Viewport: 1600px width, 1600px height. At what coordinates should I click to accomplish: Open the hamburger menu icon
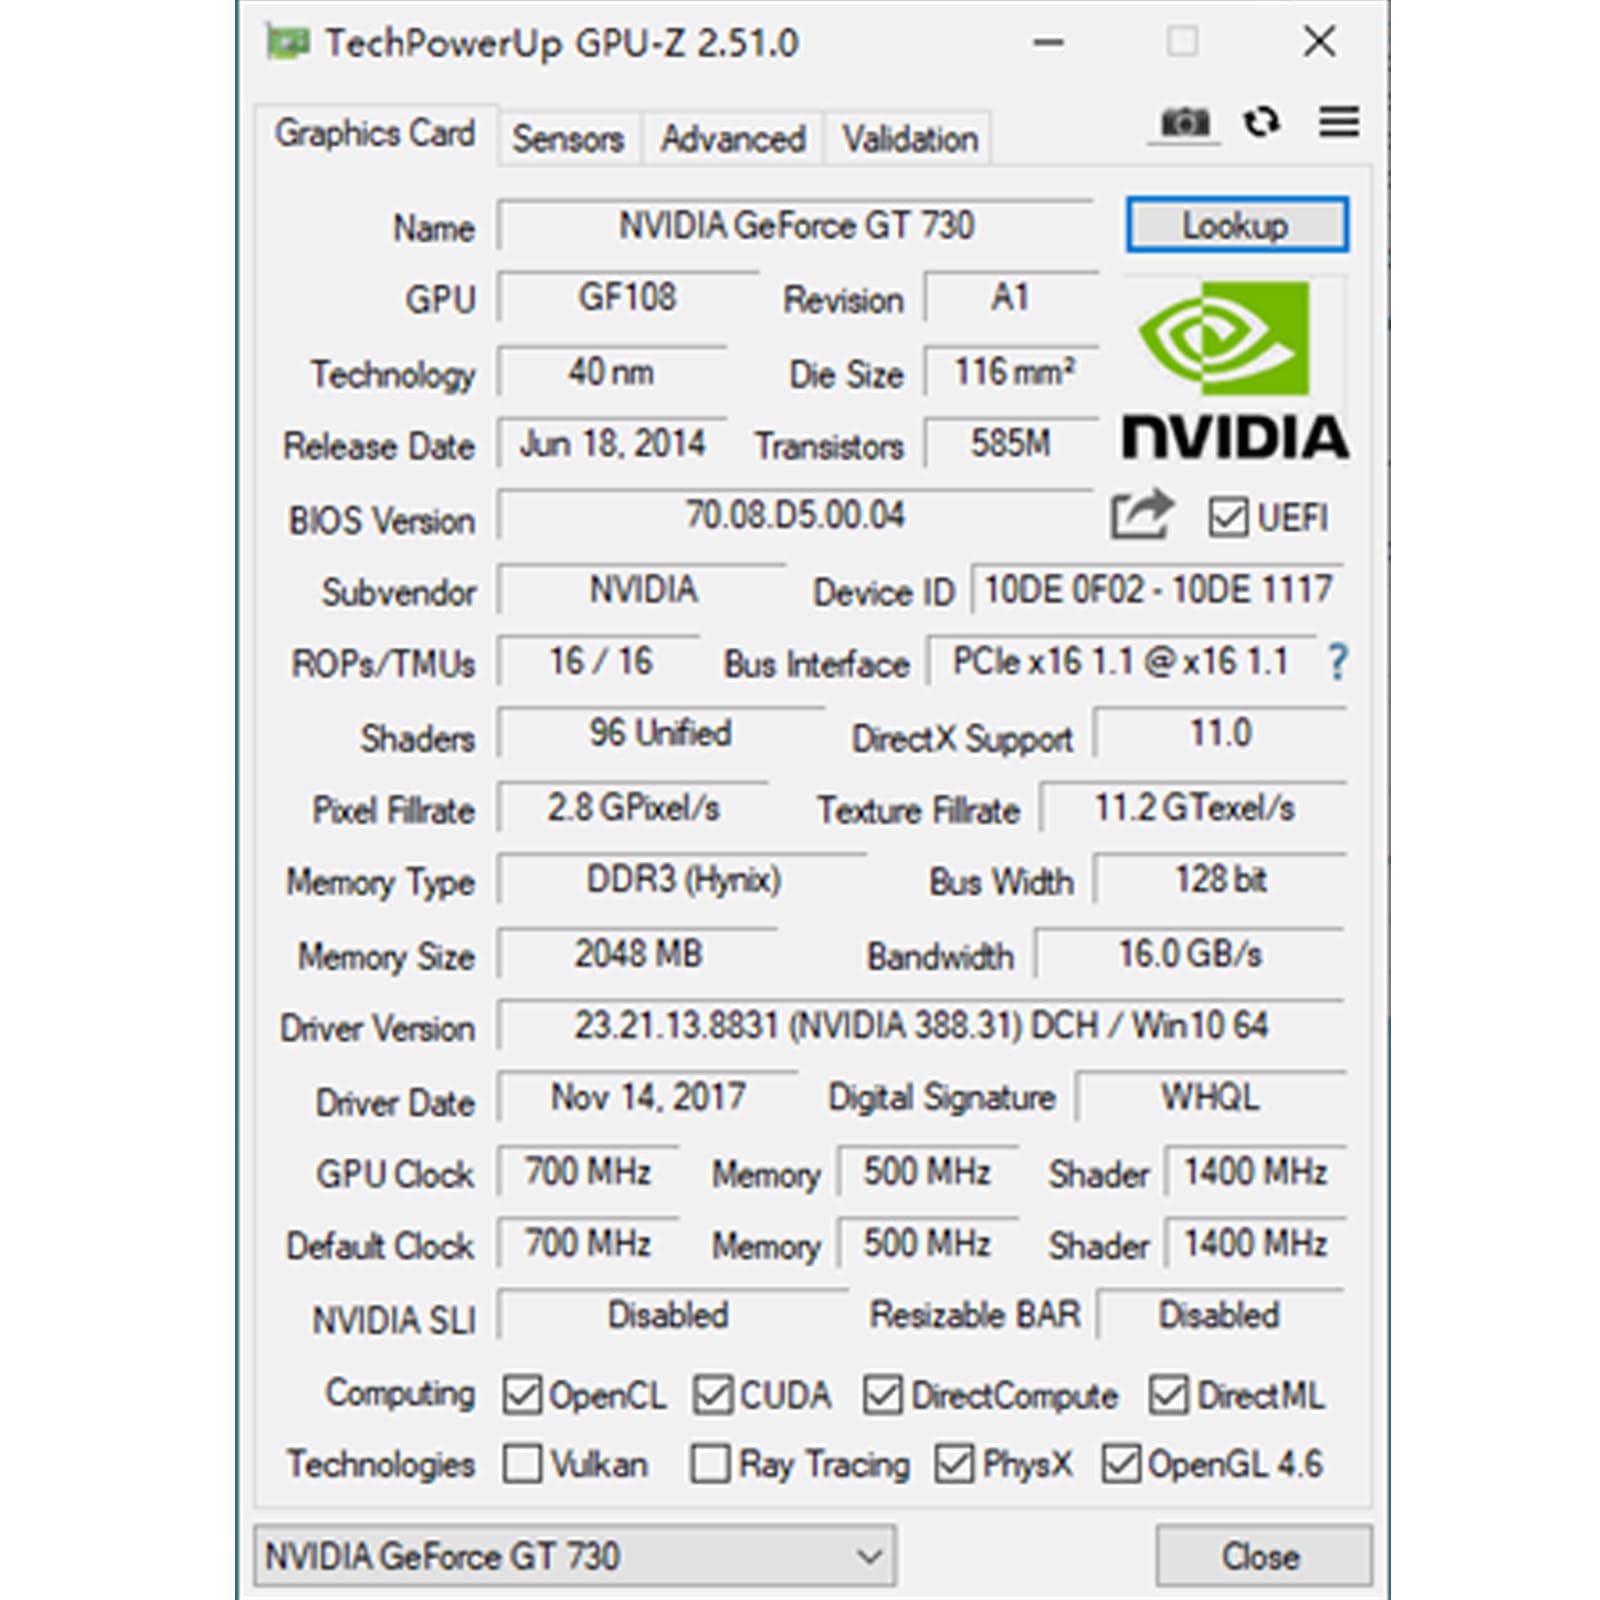tap(1339, 122)
